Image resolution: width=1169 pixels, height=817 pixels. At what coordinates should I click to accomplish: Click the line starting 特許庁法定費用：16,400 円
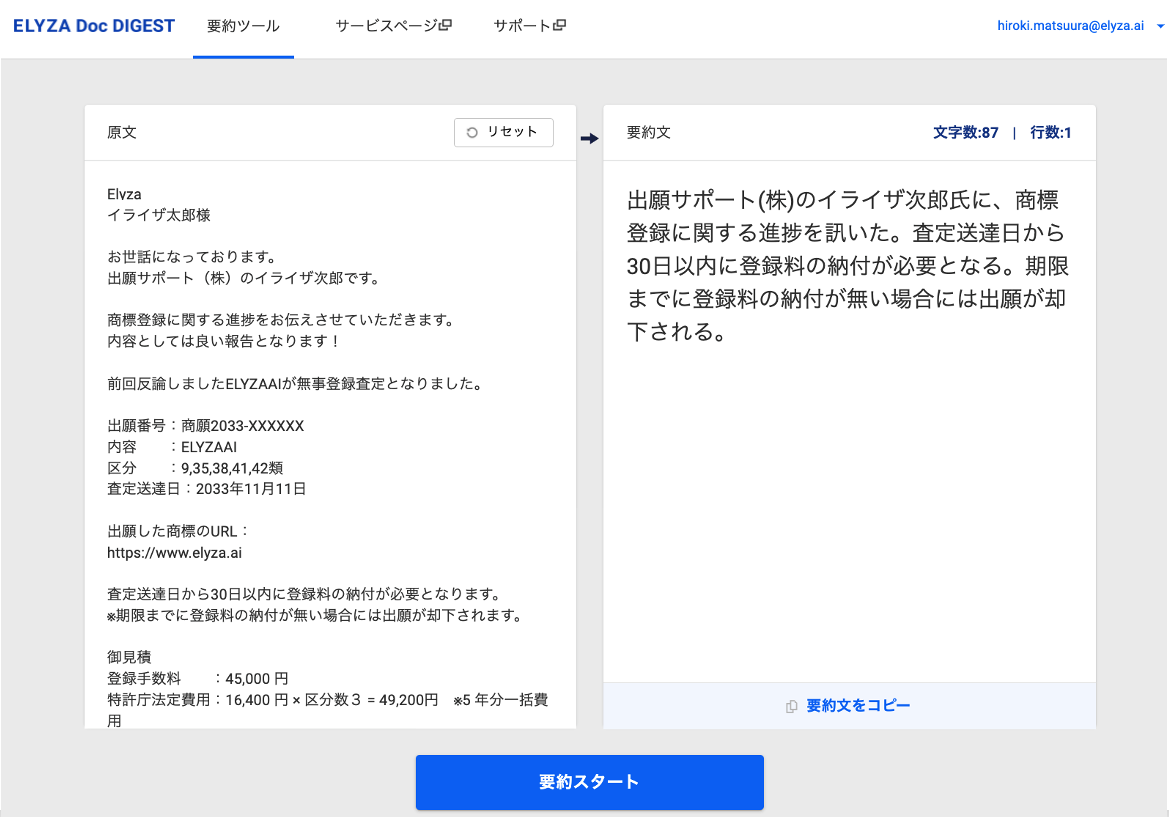coord(328,710)
